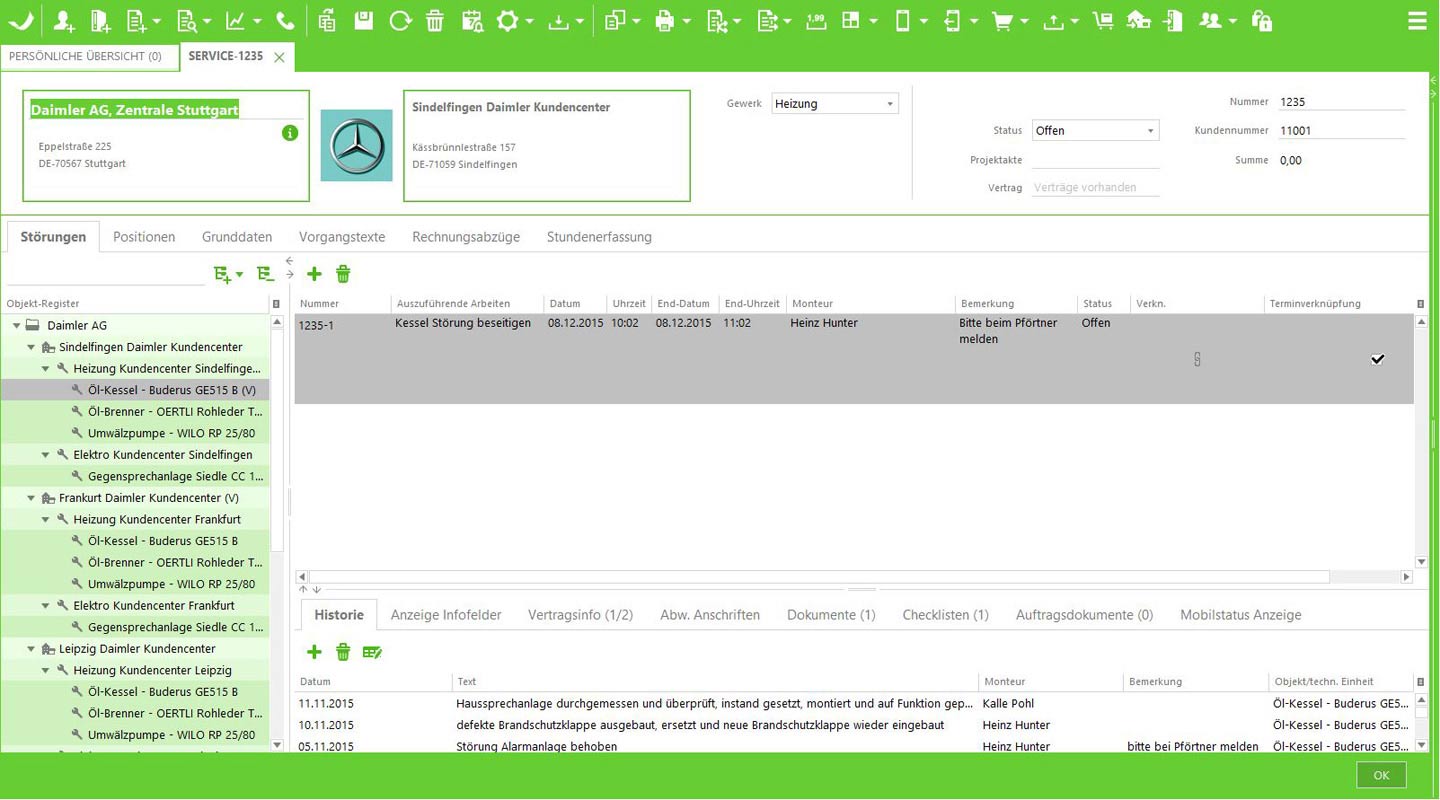Collapse Leipzig Daimler Kundencenter node

click(31, 649)
